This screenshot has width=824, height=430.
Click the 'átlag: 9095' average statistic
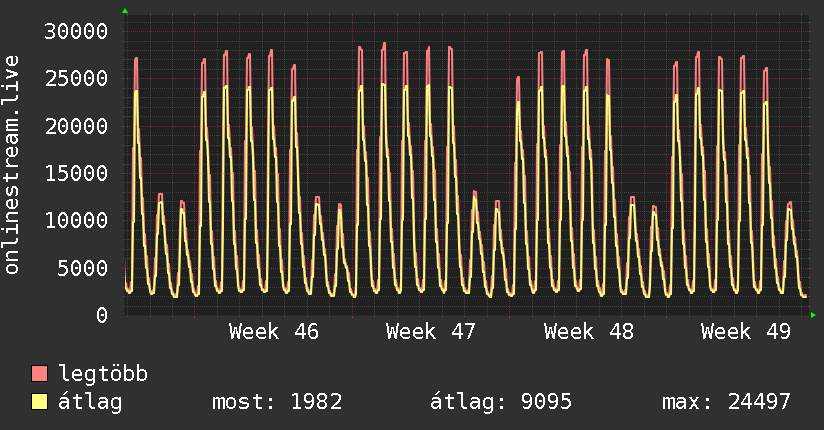[x=501, y=402]
